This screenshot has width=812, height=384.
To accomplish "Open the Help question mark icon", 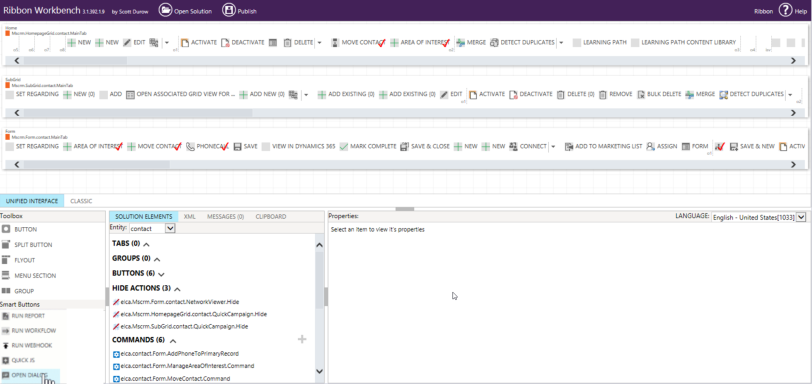I will pyautogui.click(x=786, y=10).
